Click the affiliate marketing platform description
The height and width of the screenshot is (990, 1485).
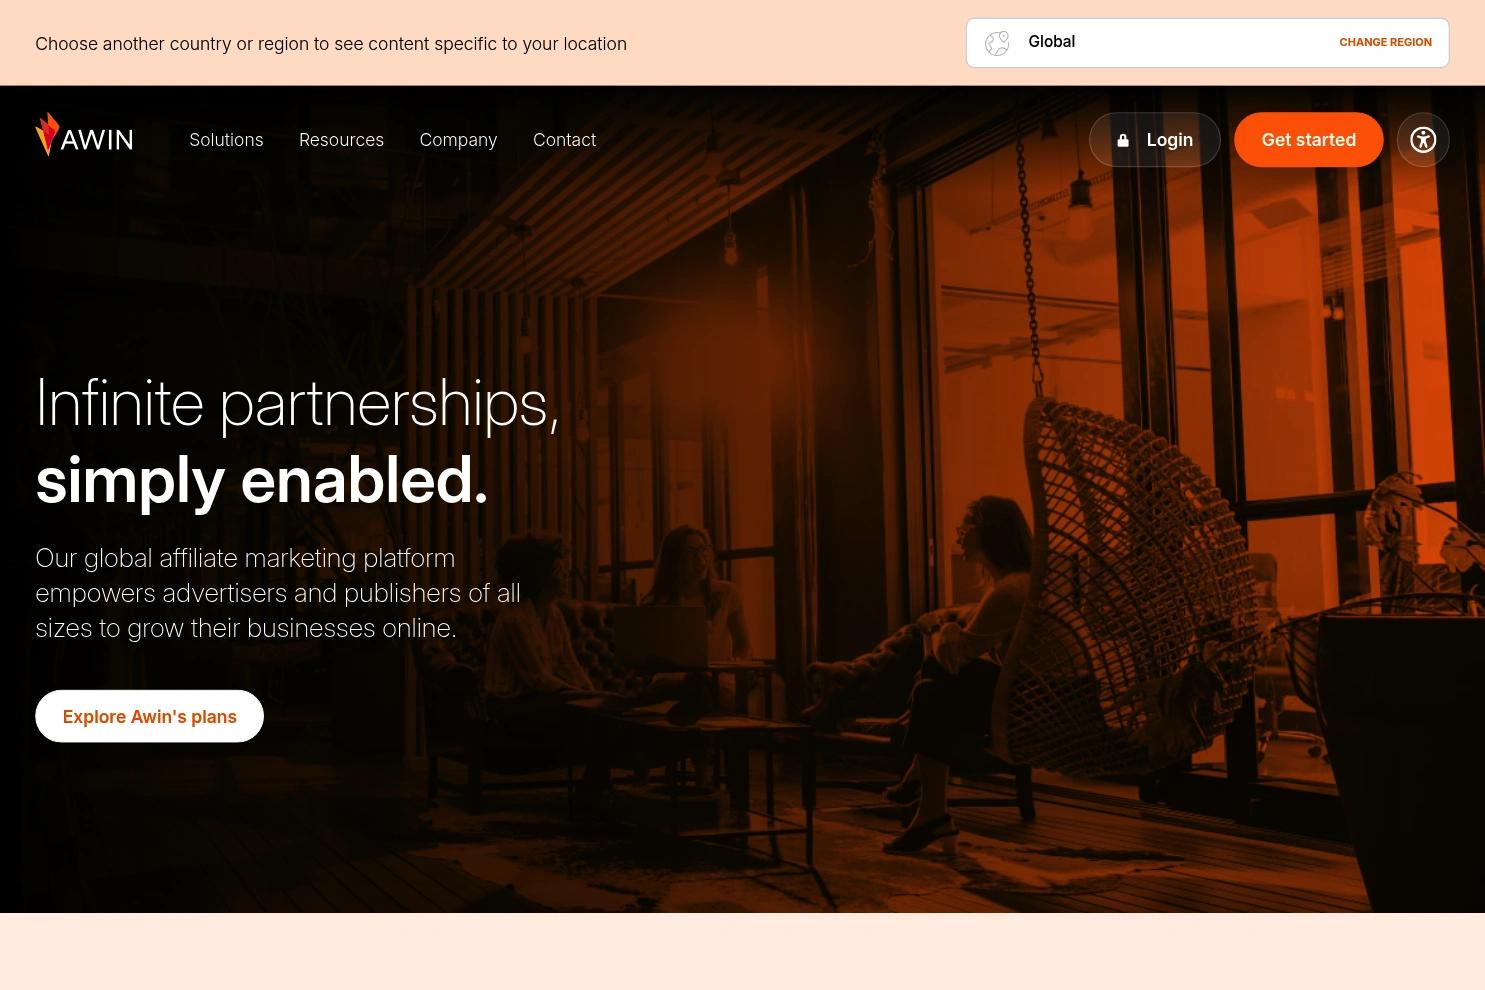278,593
